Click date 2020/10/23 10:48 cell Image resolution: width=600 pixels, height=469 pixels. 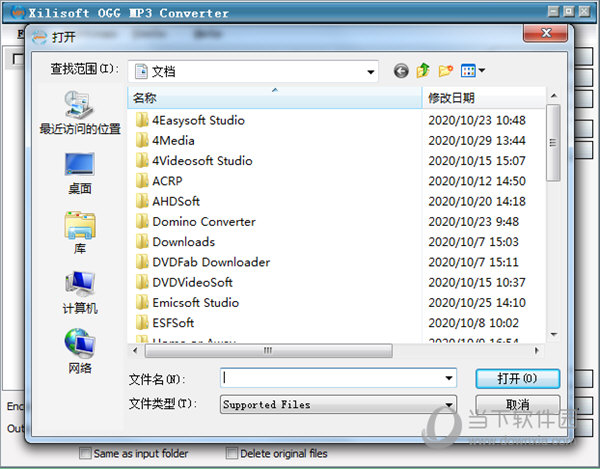click(477, 120)
